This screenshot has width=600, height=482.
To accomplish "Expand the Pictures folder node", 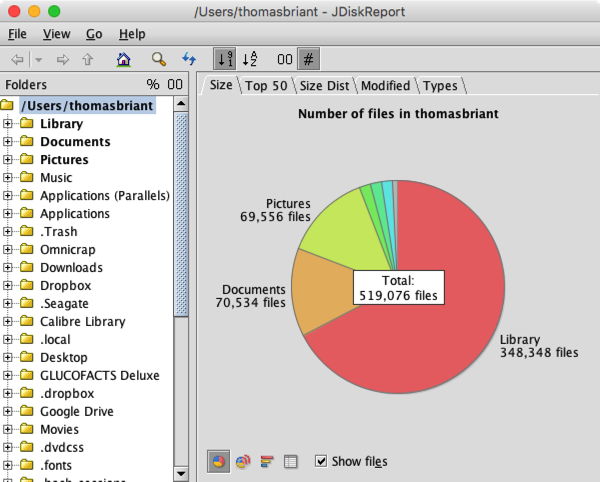I will [x=7, y=160].
